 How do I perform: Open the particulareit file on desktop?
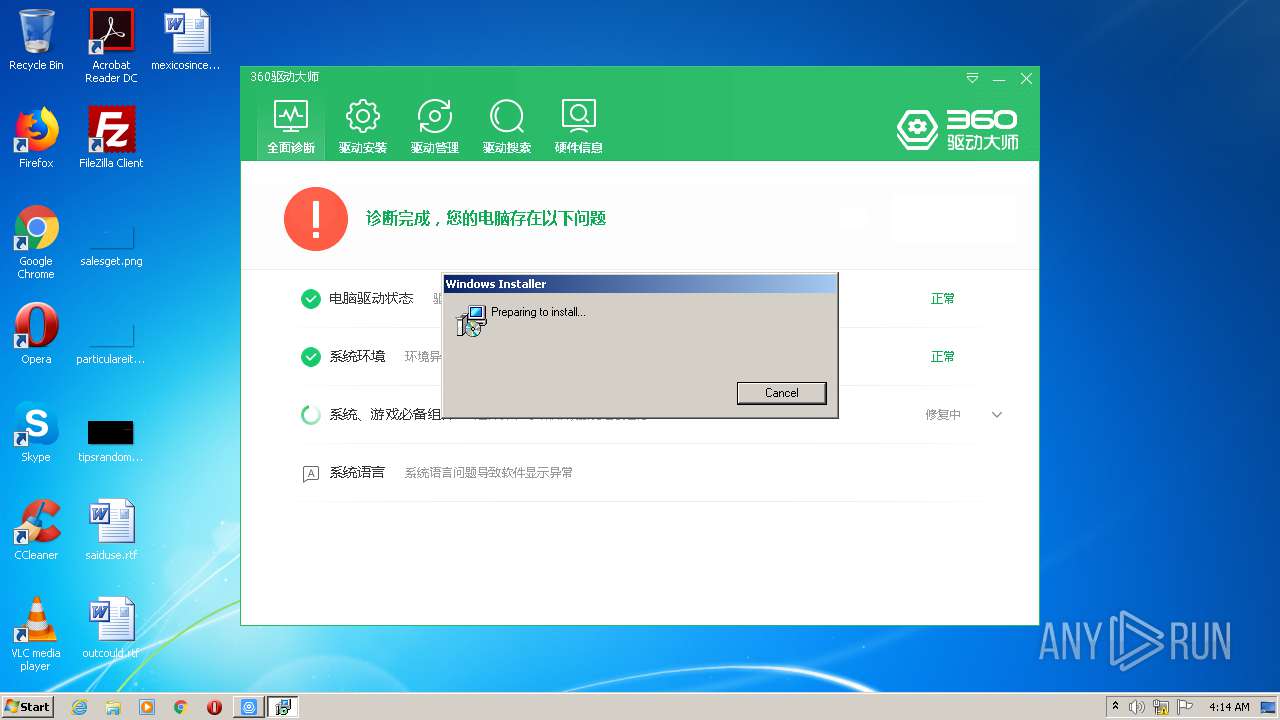tap(111, 341)
